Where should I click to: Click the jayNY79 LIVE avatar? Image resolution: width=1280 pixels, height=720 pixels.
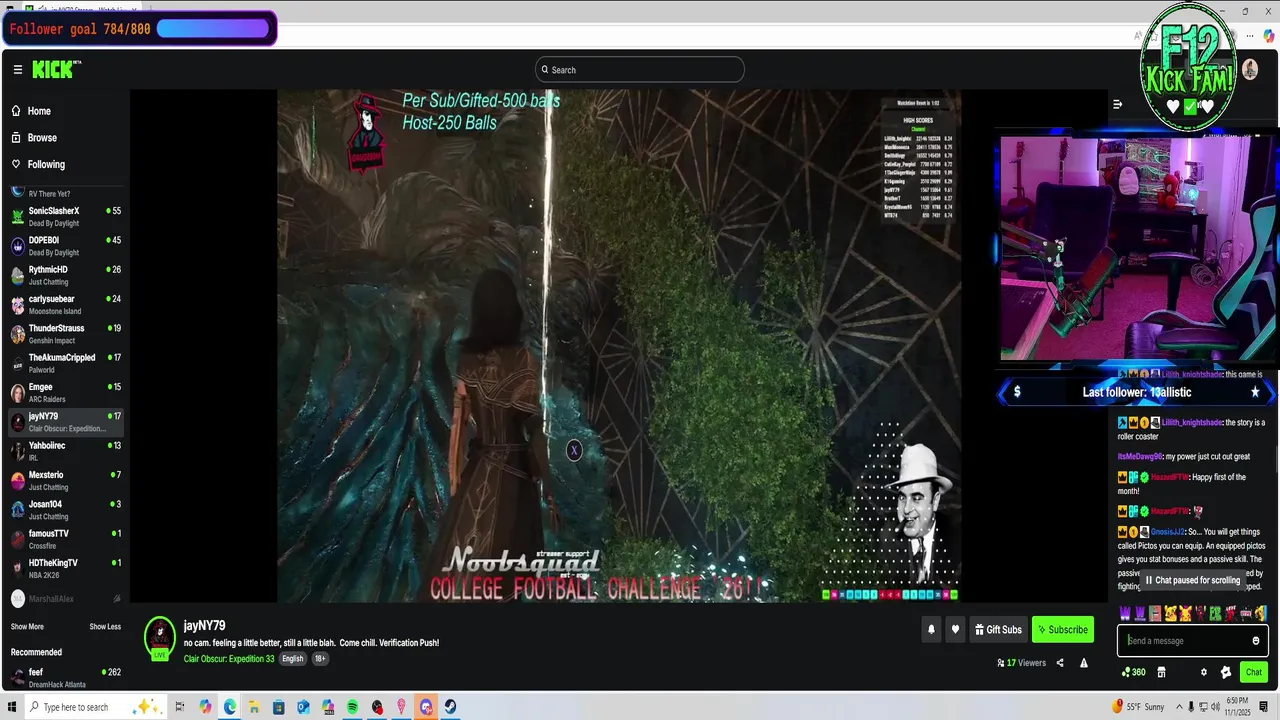pyautogui.click(x=160, y=637)
